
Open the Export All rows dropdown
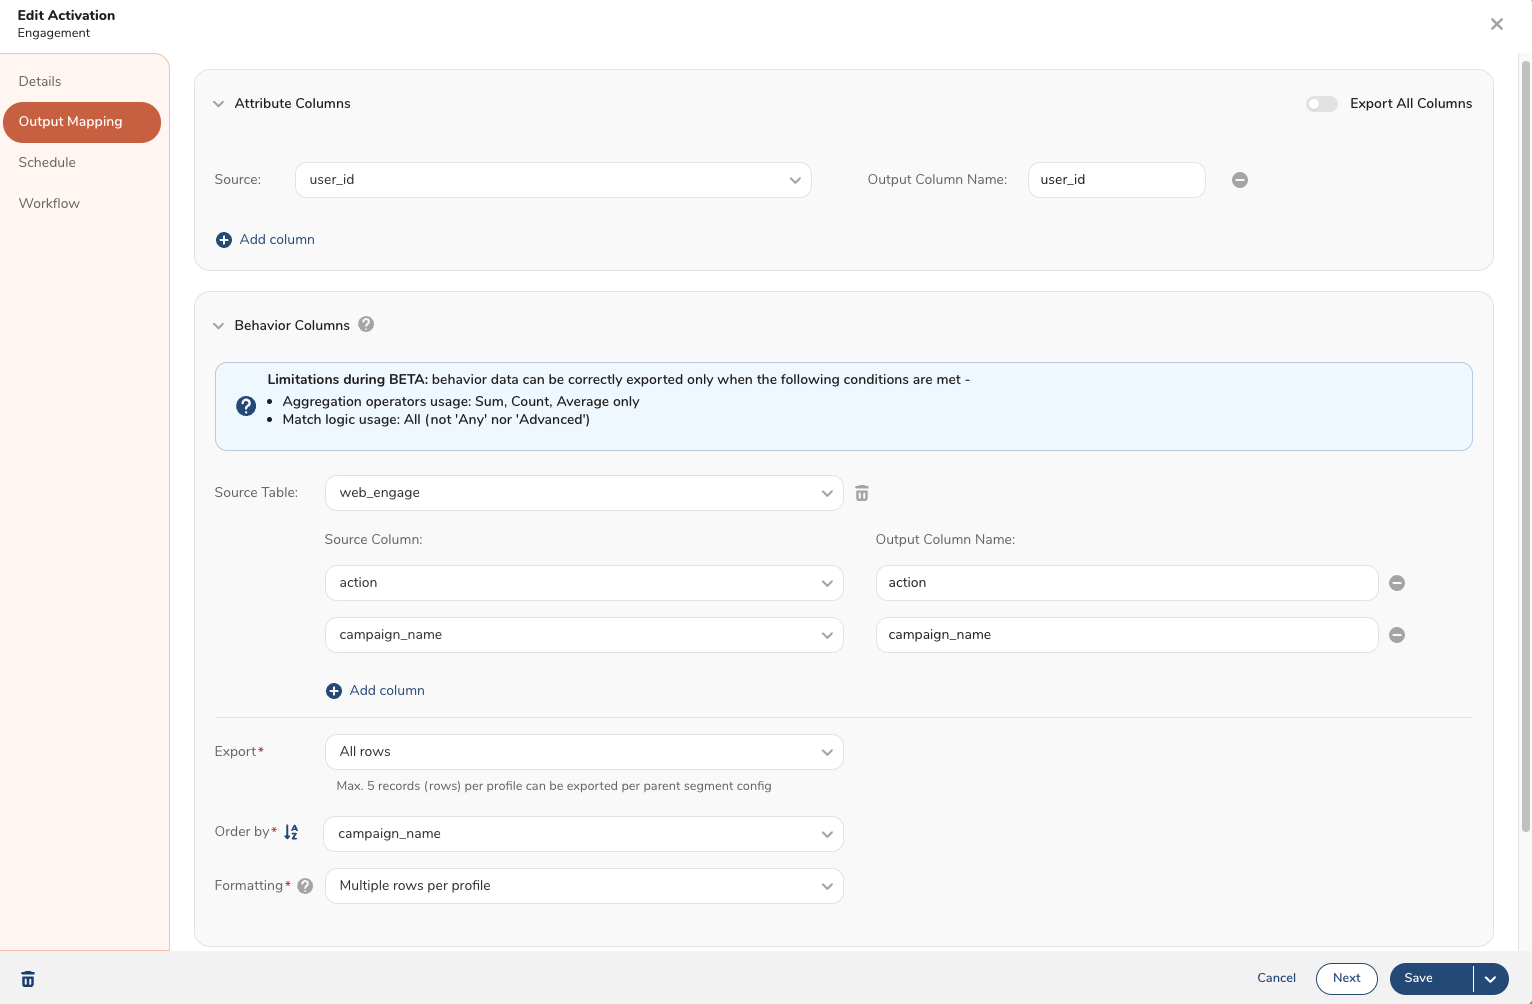coord(584,752)
